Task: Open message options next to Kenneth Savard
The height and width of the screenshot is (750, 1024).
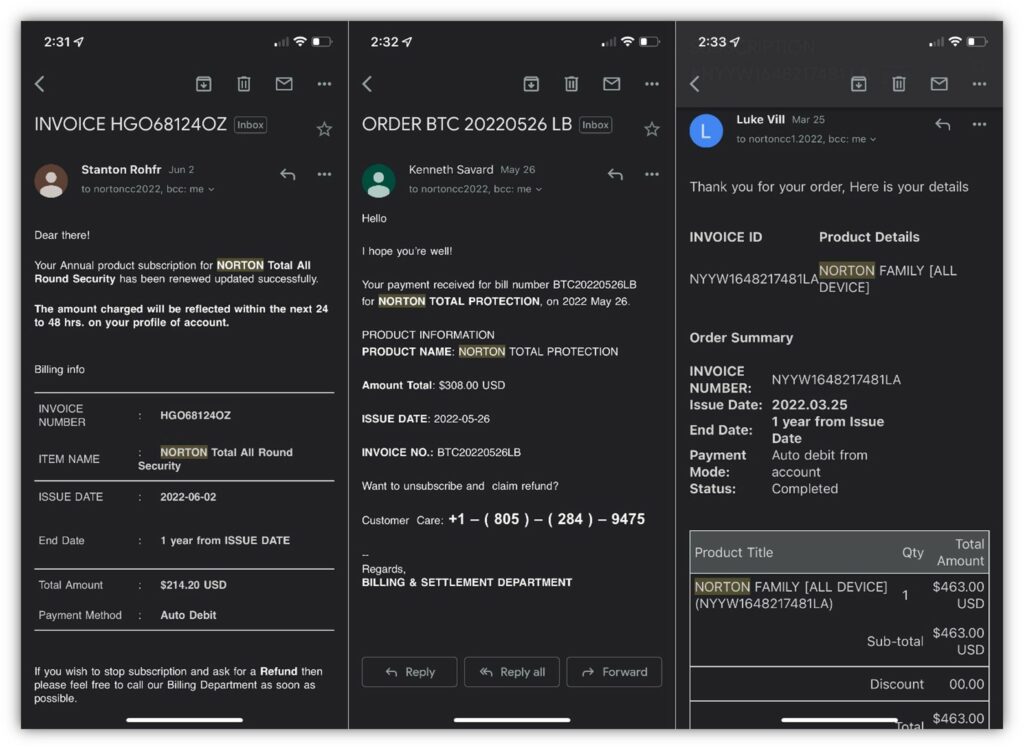Action: [x=652, y=174]
